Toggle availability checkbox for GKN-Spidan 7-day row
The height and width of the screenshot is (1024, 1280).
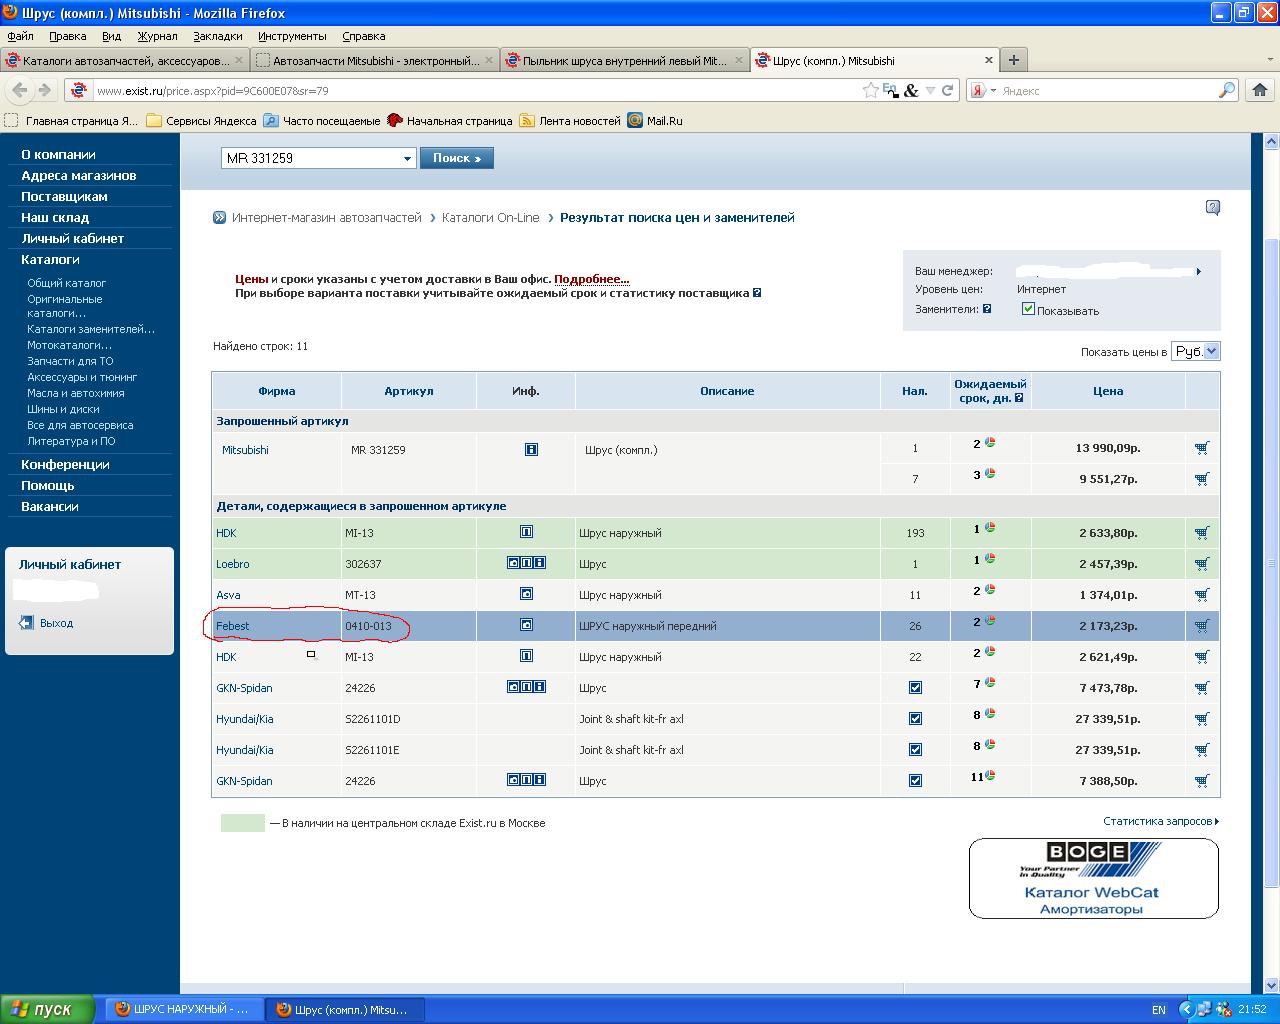(x=915, y=688)
